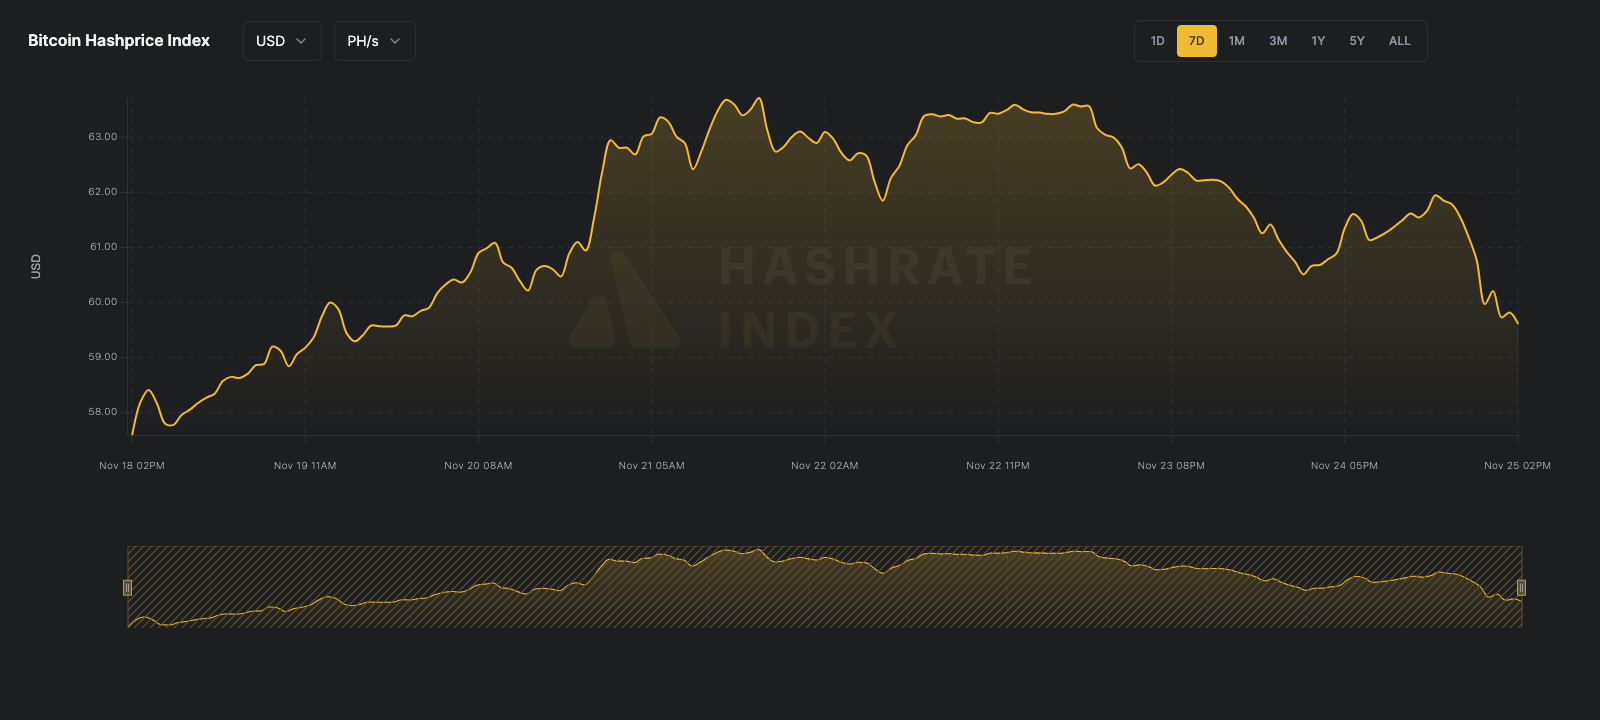
Task: Click the Nov 23 08PM axis label
Action: (1171, 466)
